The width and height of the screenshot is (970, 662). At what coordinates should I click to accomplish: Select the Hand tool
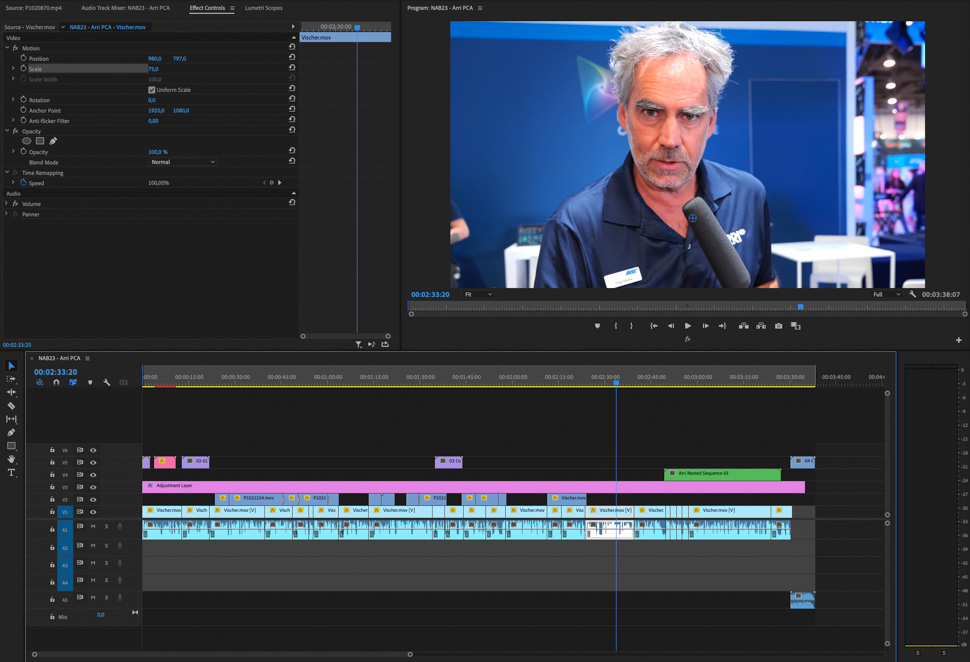click(11, 459)
